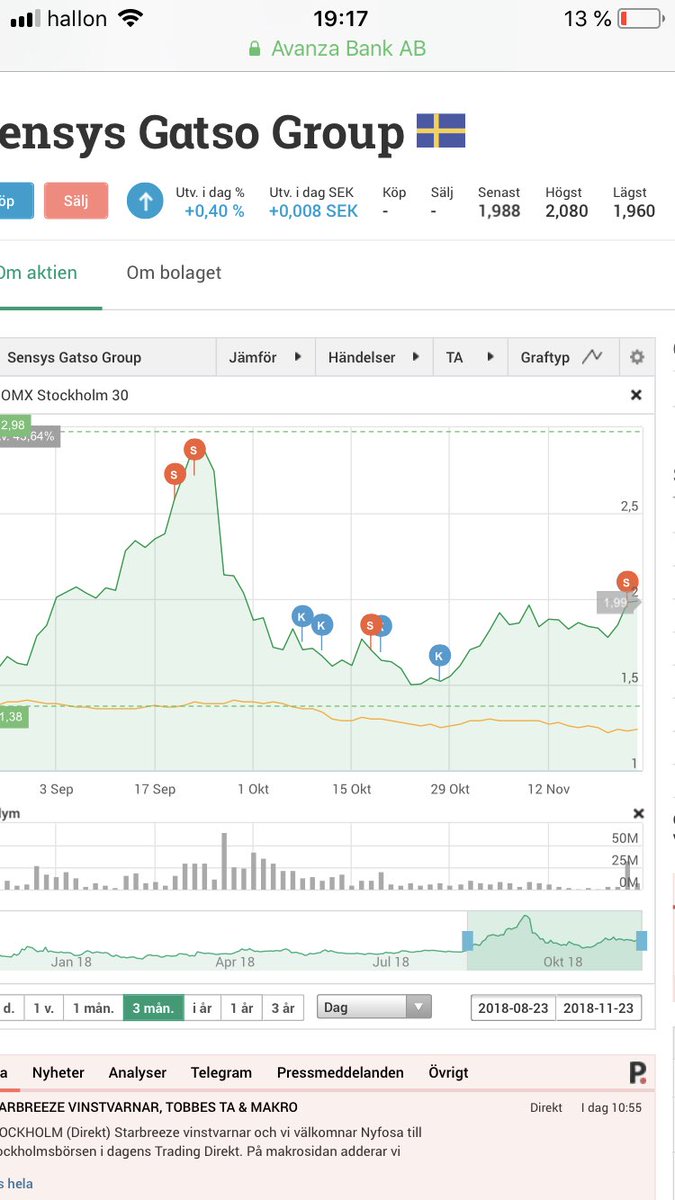Image resolution: width=675 pixels, height=1200 pixels.
Task: Click the I dag 10:55 timestamp
Action: pos(611,1107)
